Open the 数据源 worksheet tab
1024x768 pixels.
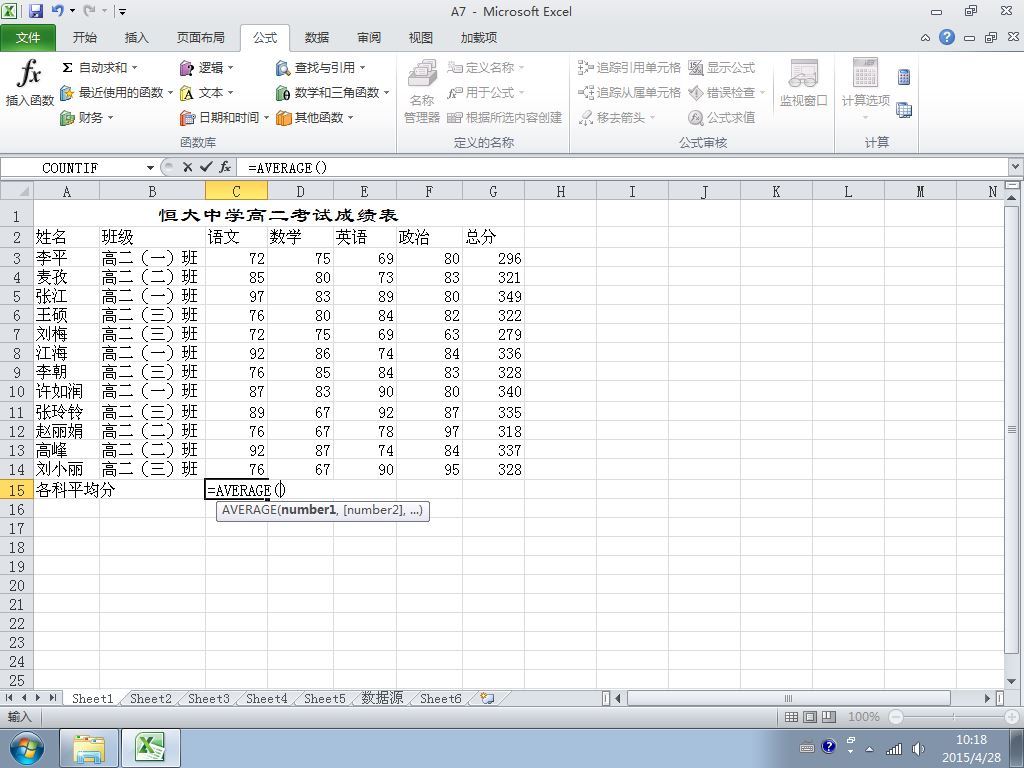(382, 698)
